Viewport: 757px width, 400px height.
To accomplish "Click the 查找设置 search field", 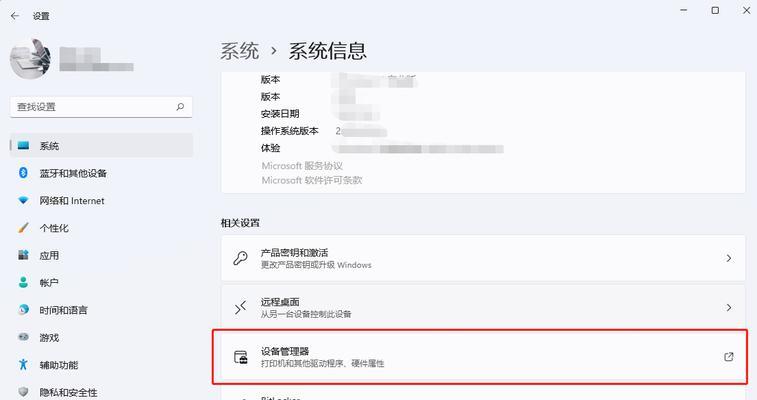I will pos(101,107).
